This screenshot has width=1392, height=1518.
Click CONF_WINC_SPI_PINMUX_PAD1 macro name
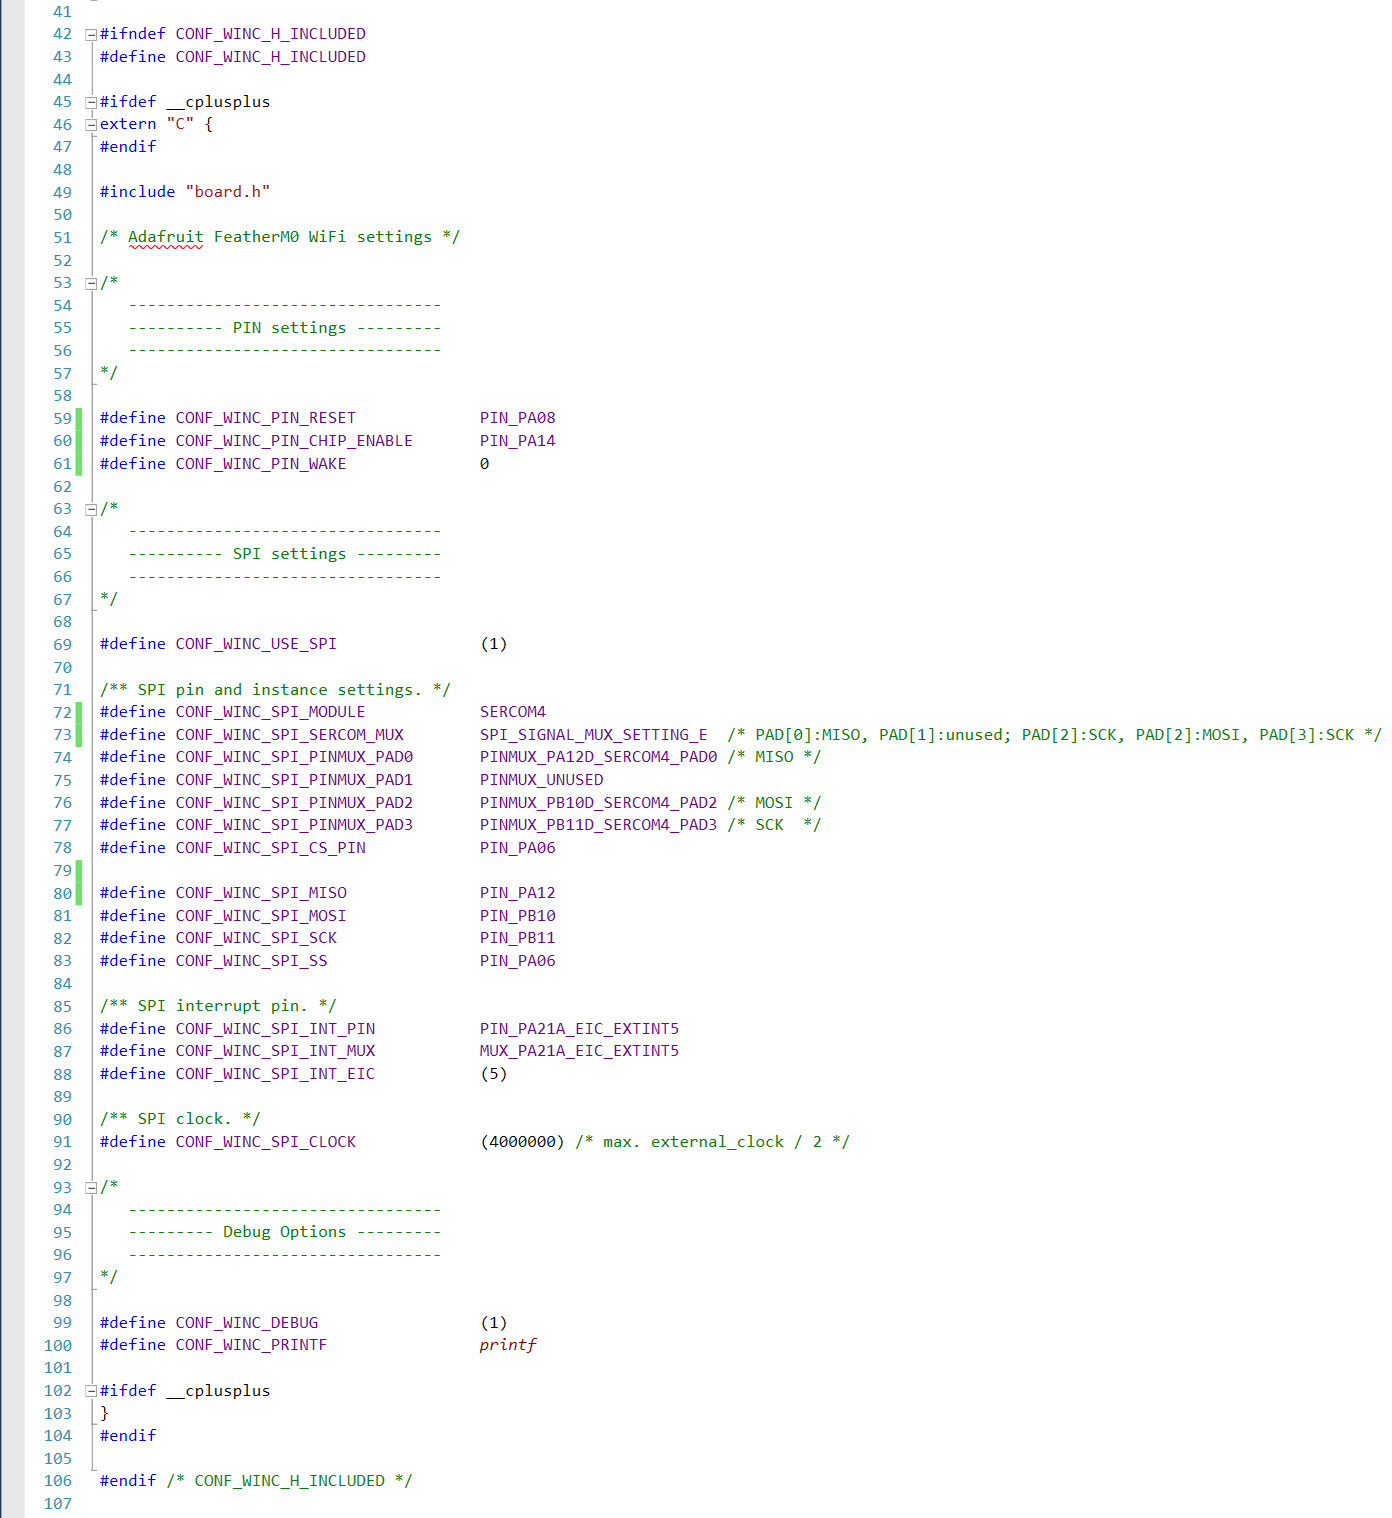[294, 780]
